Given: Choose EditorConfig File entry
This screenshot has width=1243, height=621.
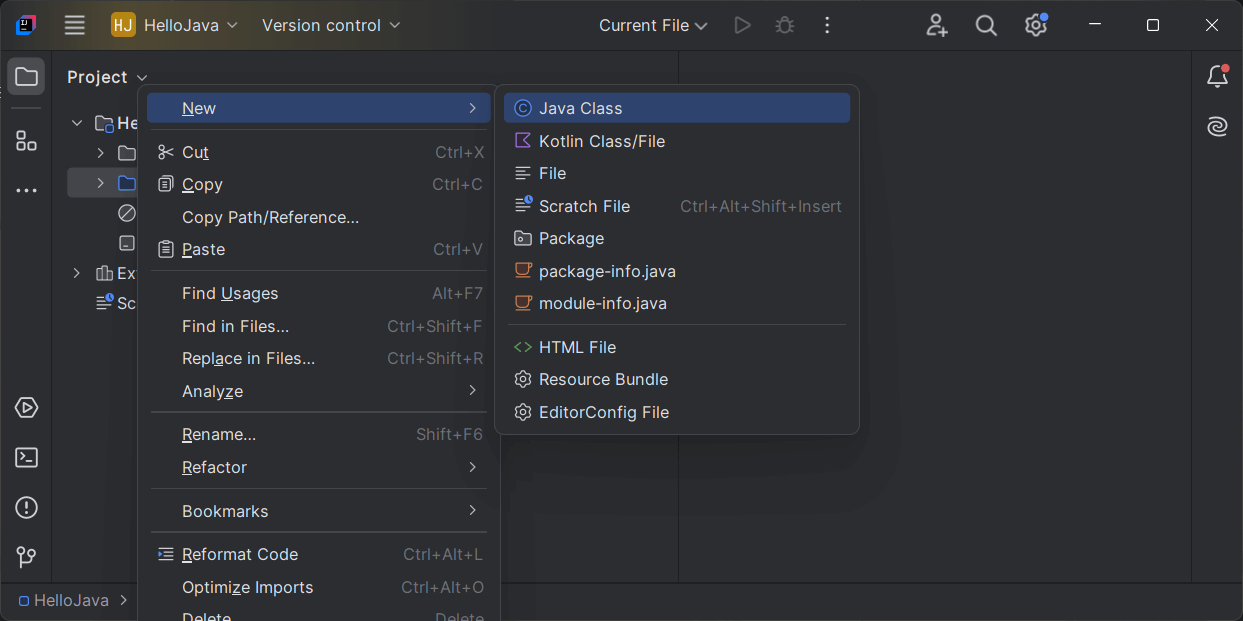Looking at the screenshot, I should (677, 412).
